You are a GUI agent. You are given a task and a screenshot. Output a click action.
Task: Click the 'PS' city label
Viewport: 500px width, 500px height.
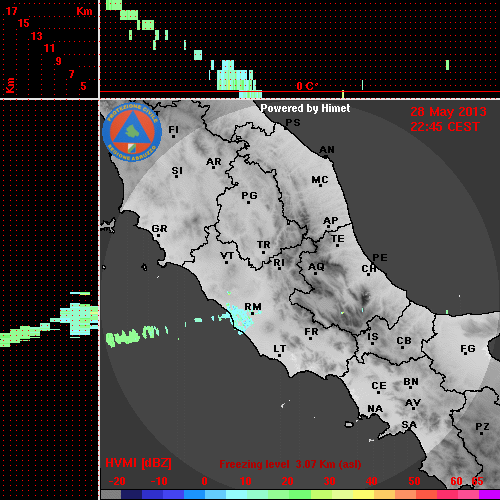[x=293, y=123]
